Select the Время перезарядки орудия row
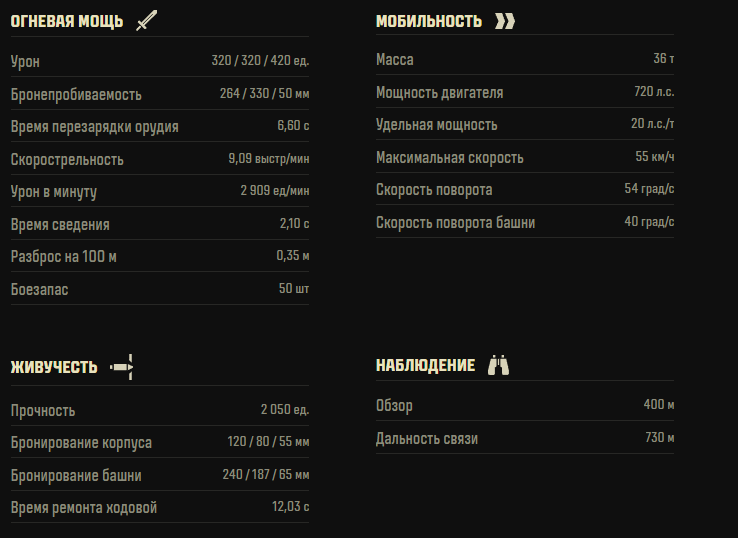The image size is (738, 538). point(160,126)
